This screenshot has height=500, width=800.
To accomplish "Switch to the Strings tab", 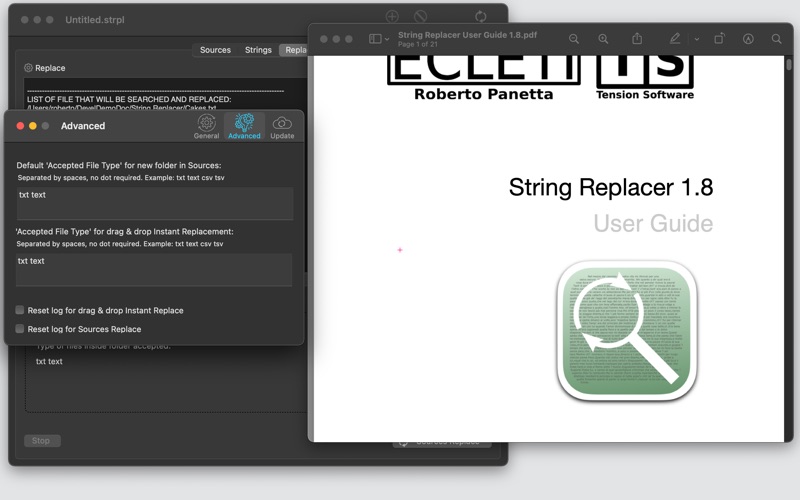I will [258, 50].
